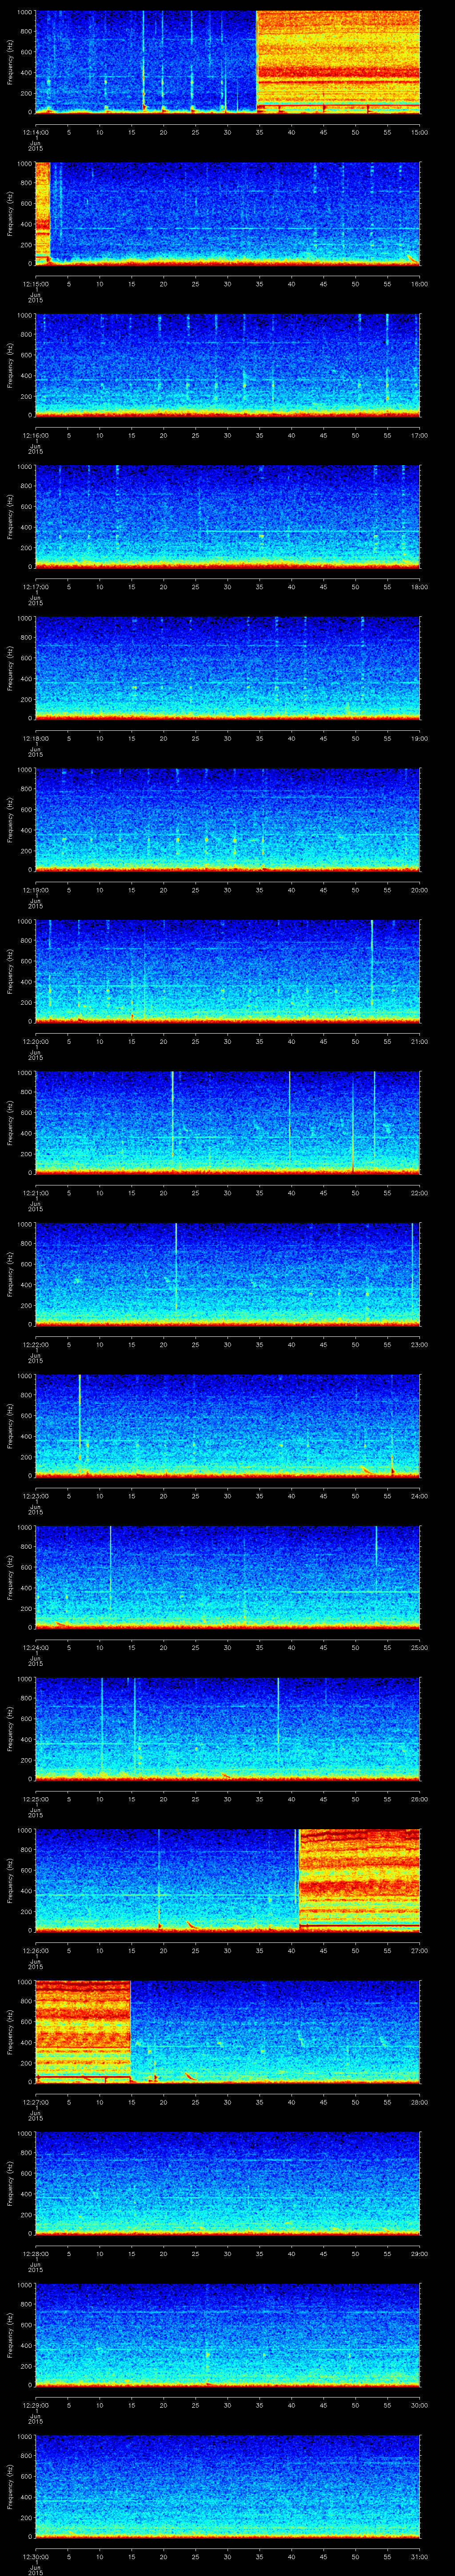Select the spectrogram plot starting at 12:16:00
Screen dimensions: 455x2576
(x=228, y=365)
